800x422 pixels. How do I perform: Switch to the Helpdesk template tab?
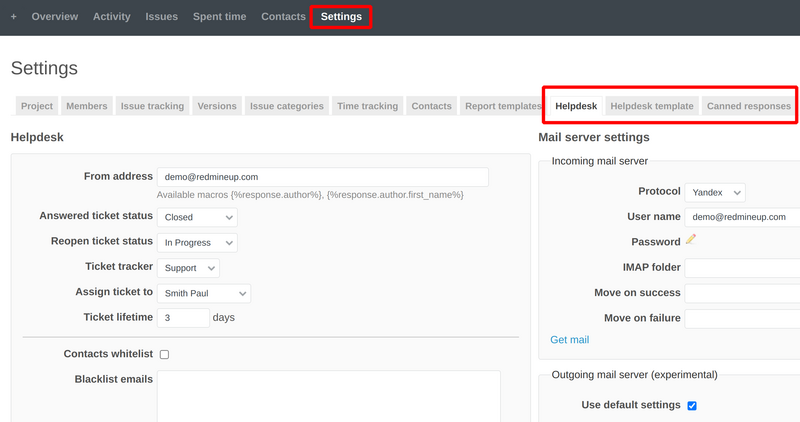point(652,106)
